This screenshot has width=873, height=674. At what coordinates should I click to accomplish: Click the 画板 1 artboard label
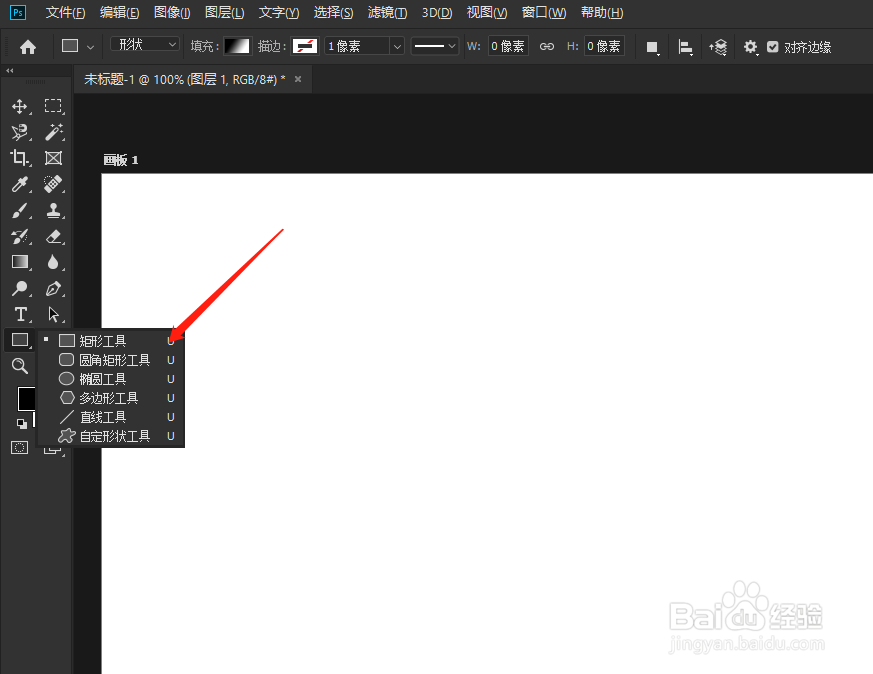pos(121,160)
